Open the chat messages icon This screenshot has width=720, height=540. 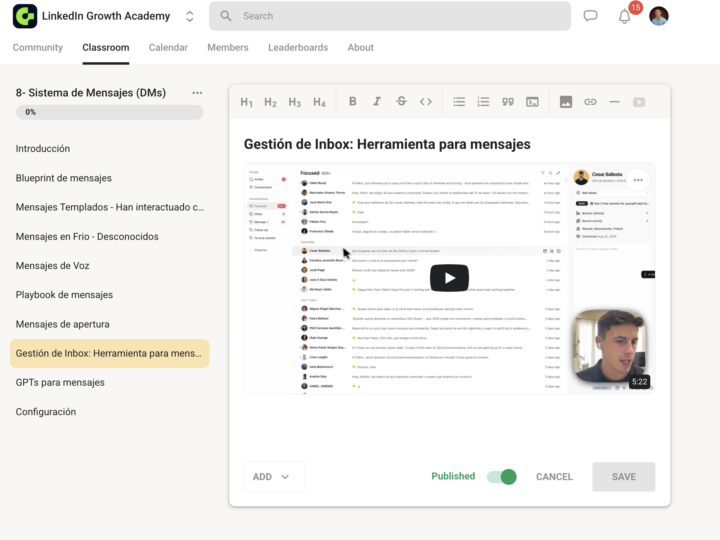tap(591, 16)
